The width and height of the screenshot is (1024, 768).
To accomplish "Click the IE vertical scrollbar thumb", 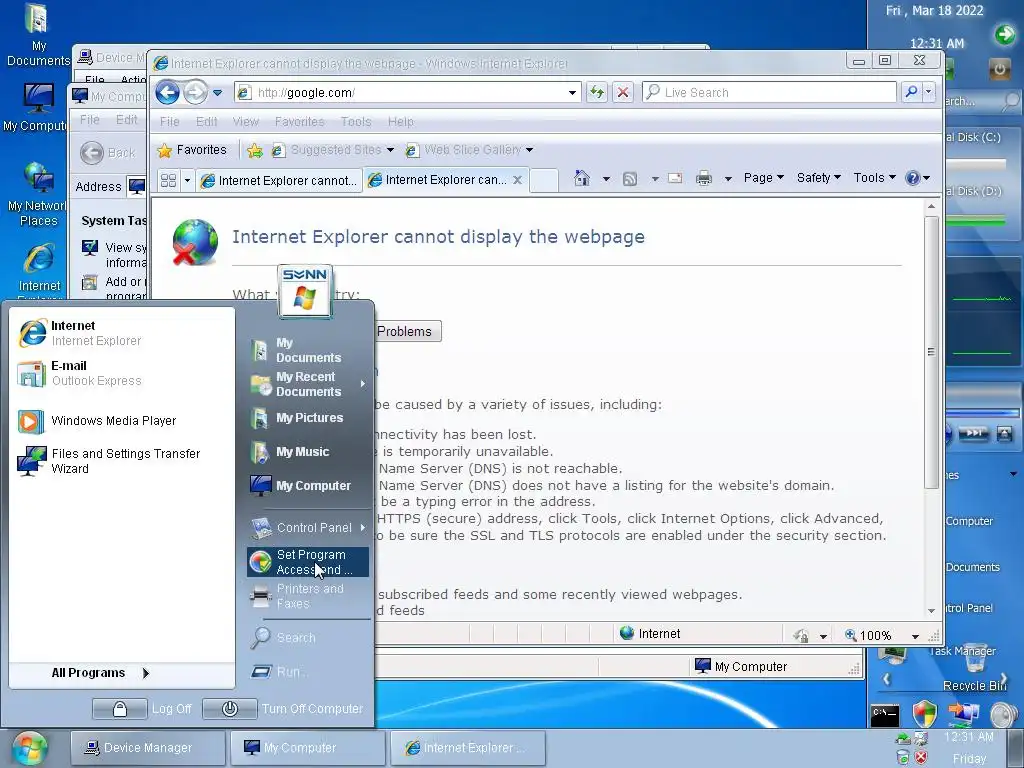I will (x=931, y=352).
